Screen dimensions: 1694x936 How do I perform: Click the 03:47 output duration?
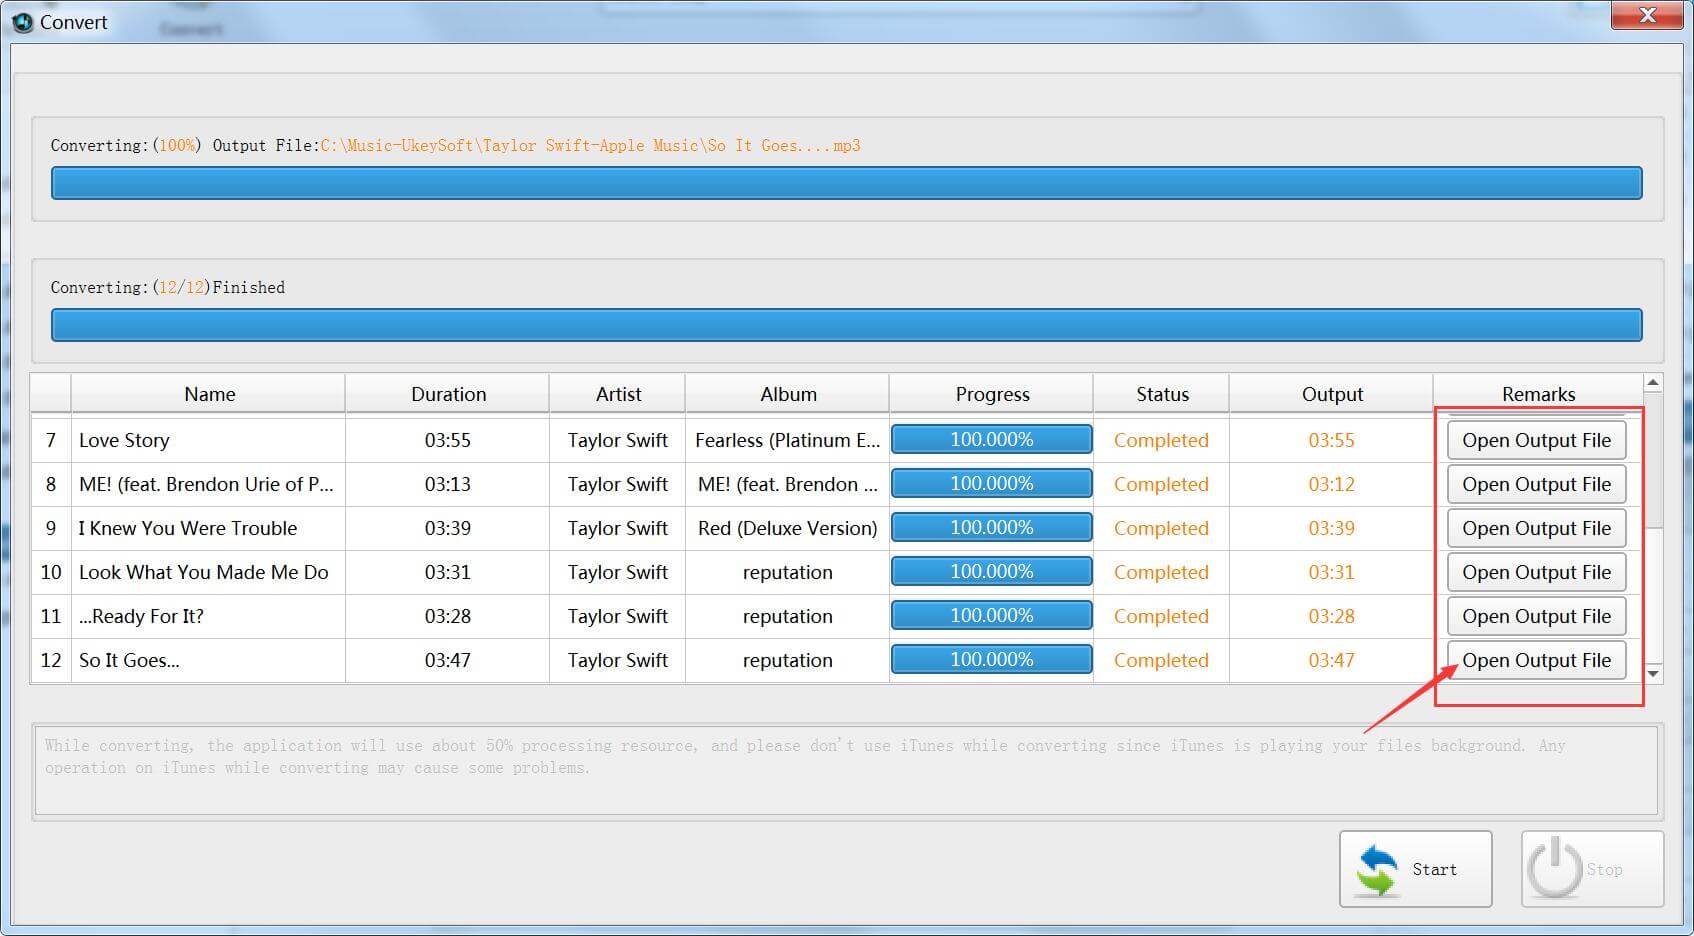coord(1331,660)
